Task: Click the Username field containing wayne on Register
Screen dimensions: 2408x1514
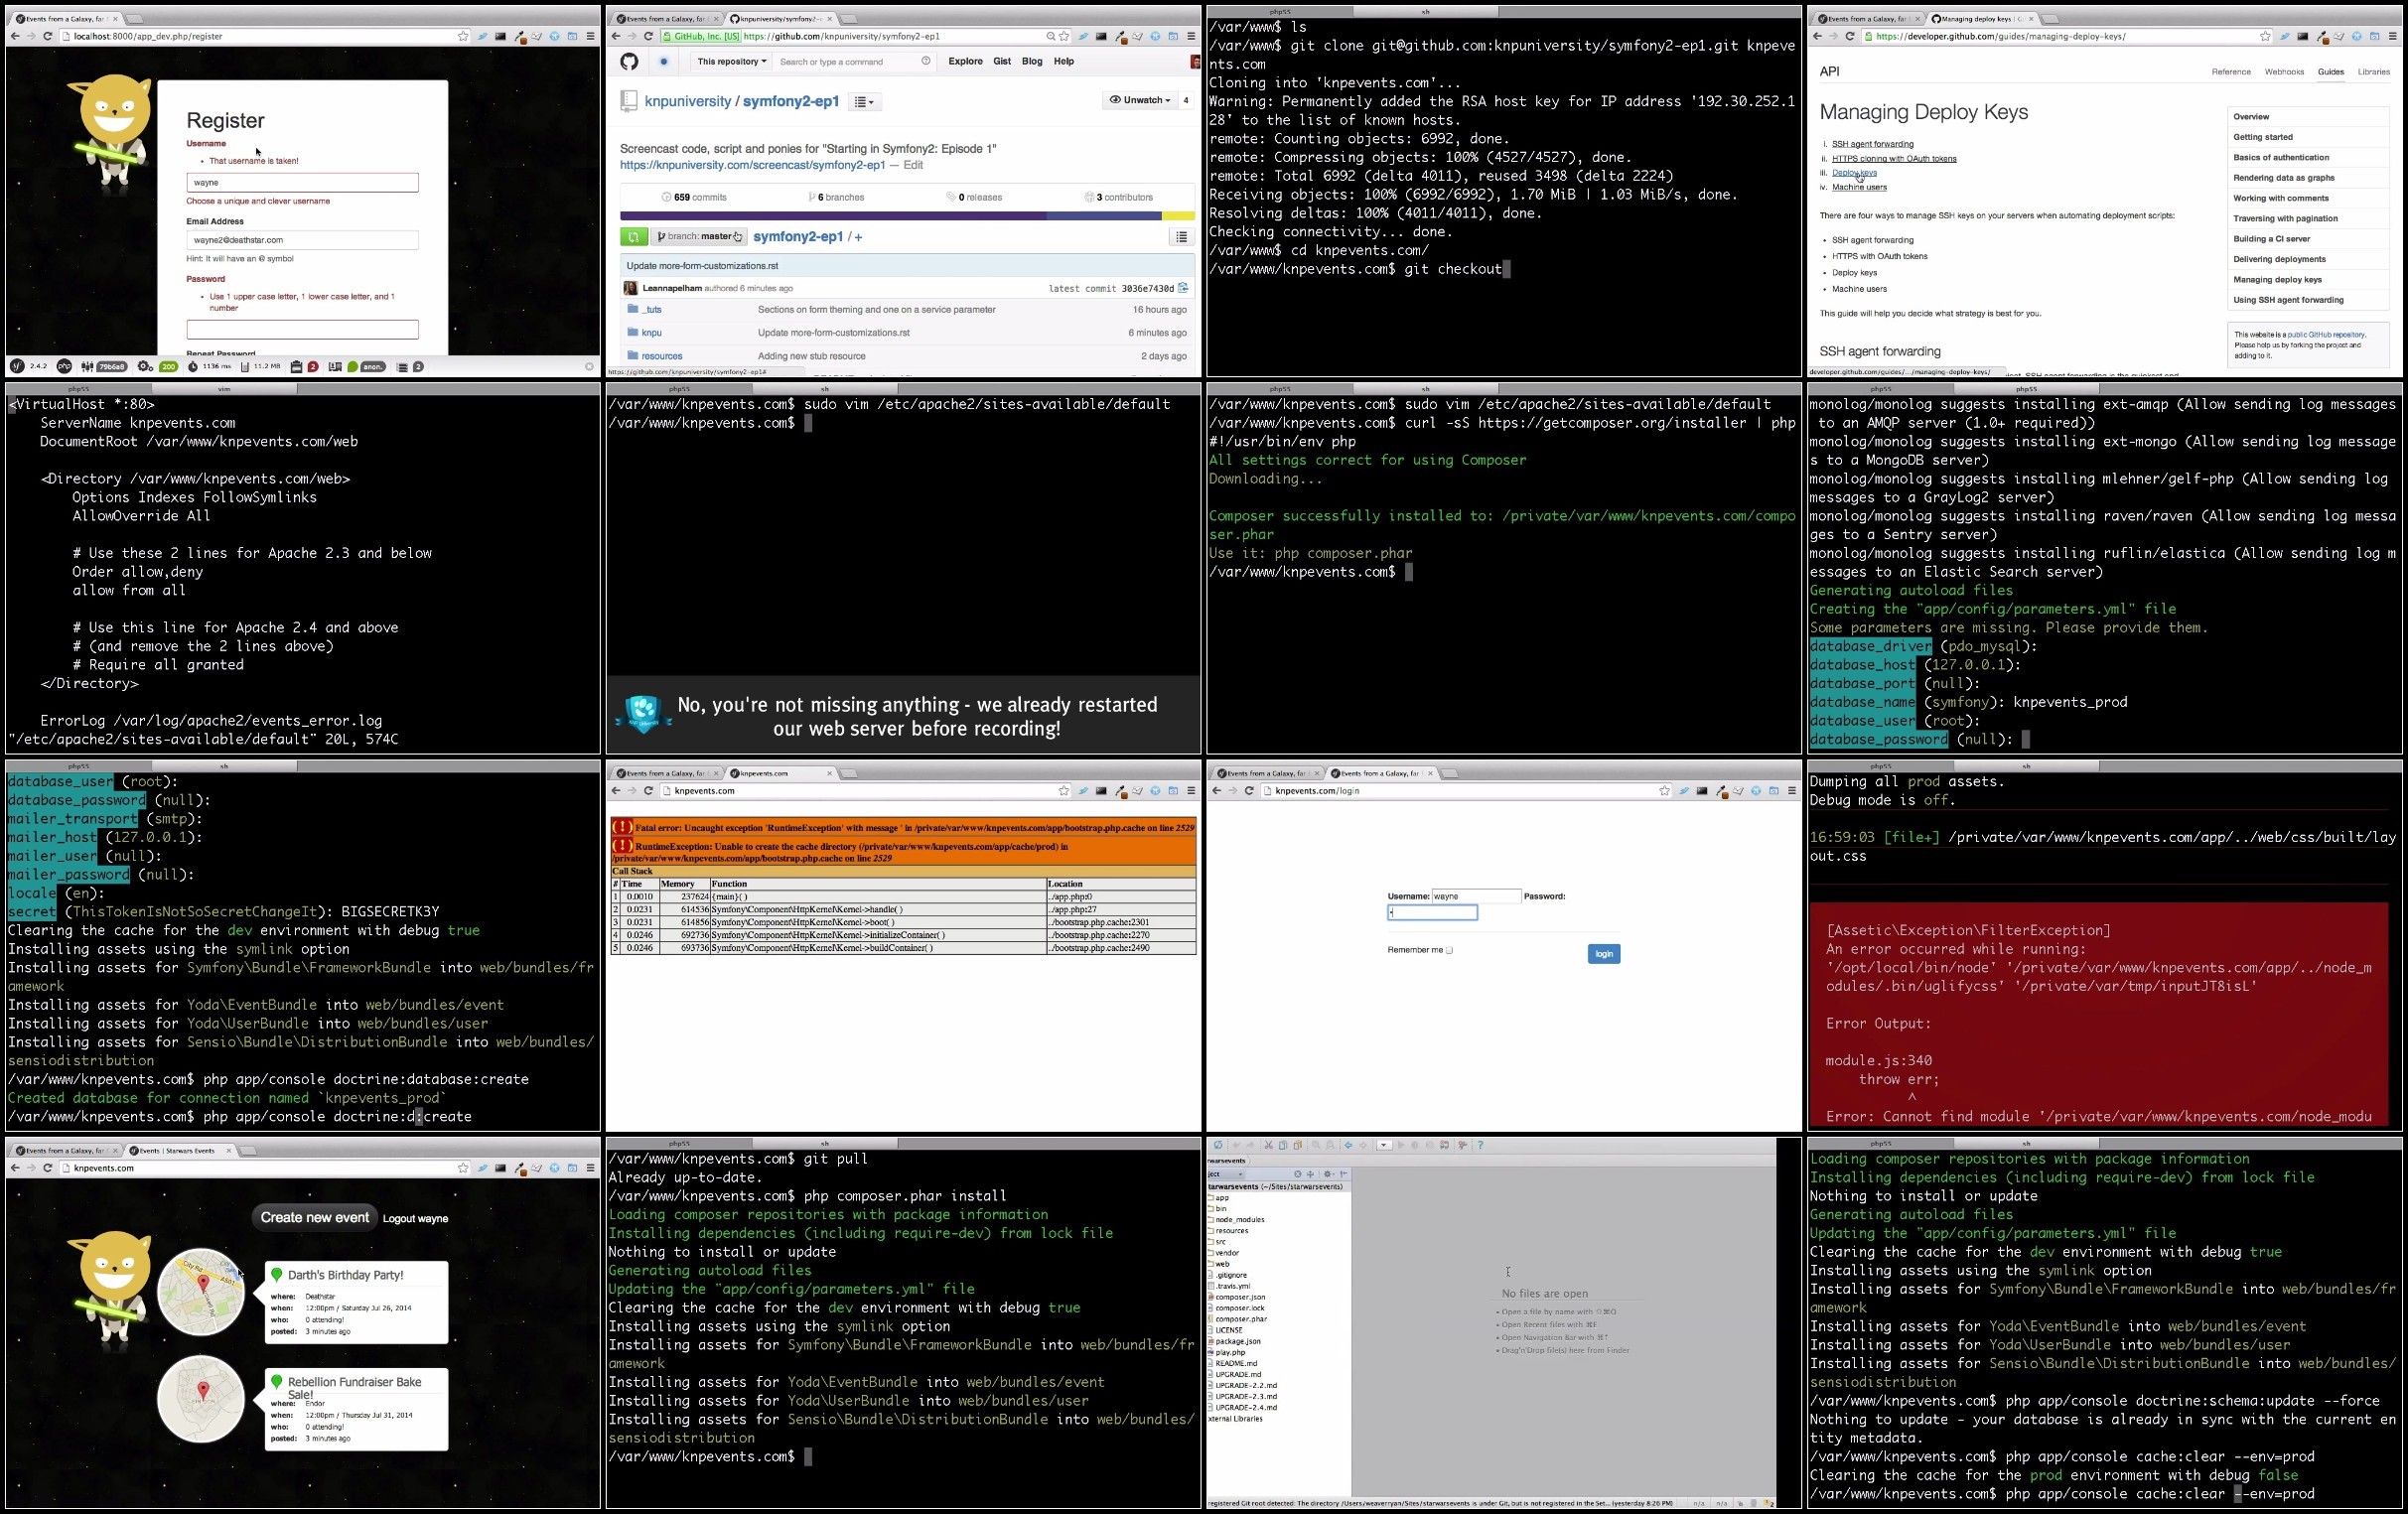Action: [x=302, y=183]
